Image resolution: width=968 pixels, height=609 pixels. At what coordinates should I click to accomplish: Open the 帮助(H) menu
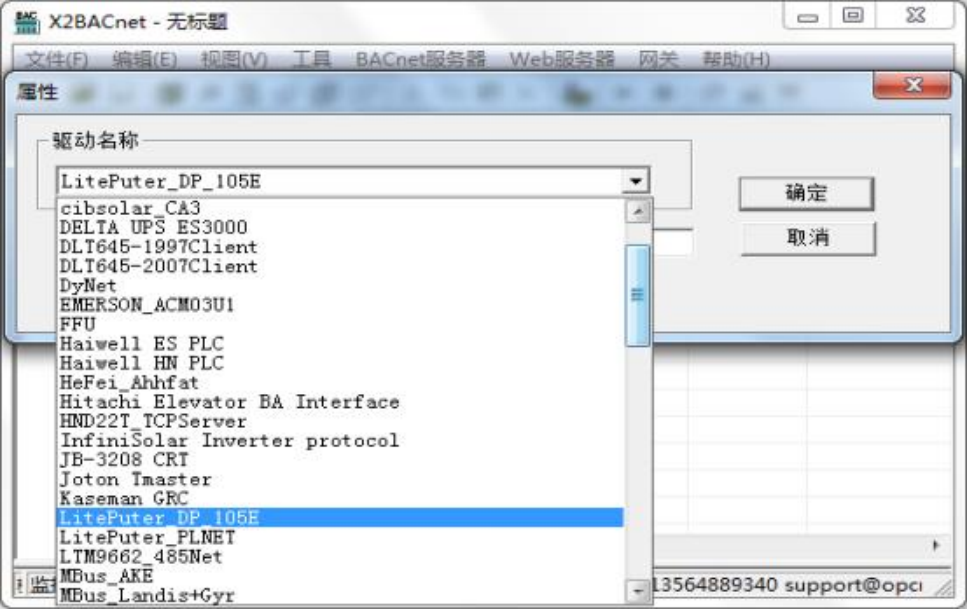736,60
